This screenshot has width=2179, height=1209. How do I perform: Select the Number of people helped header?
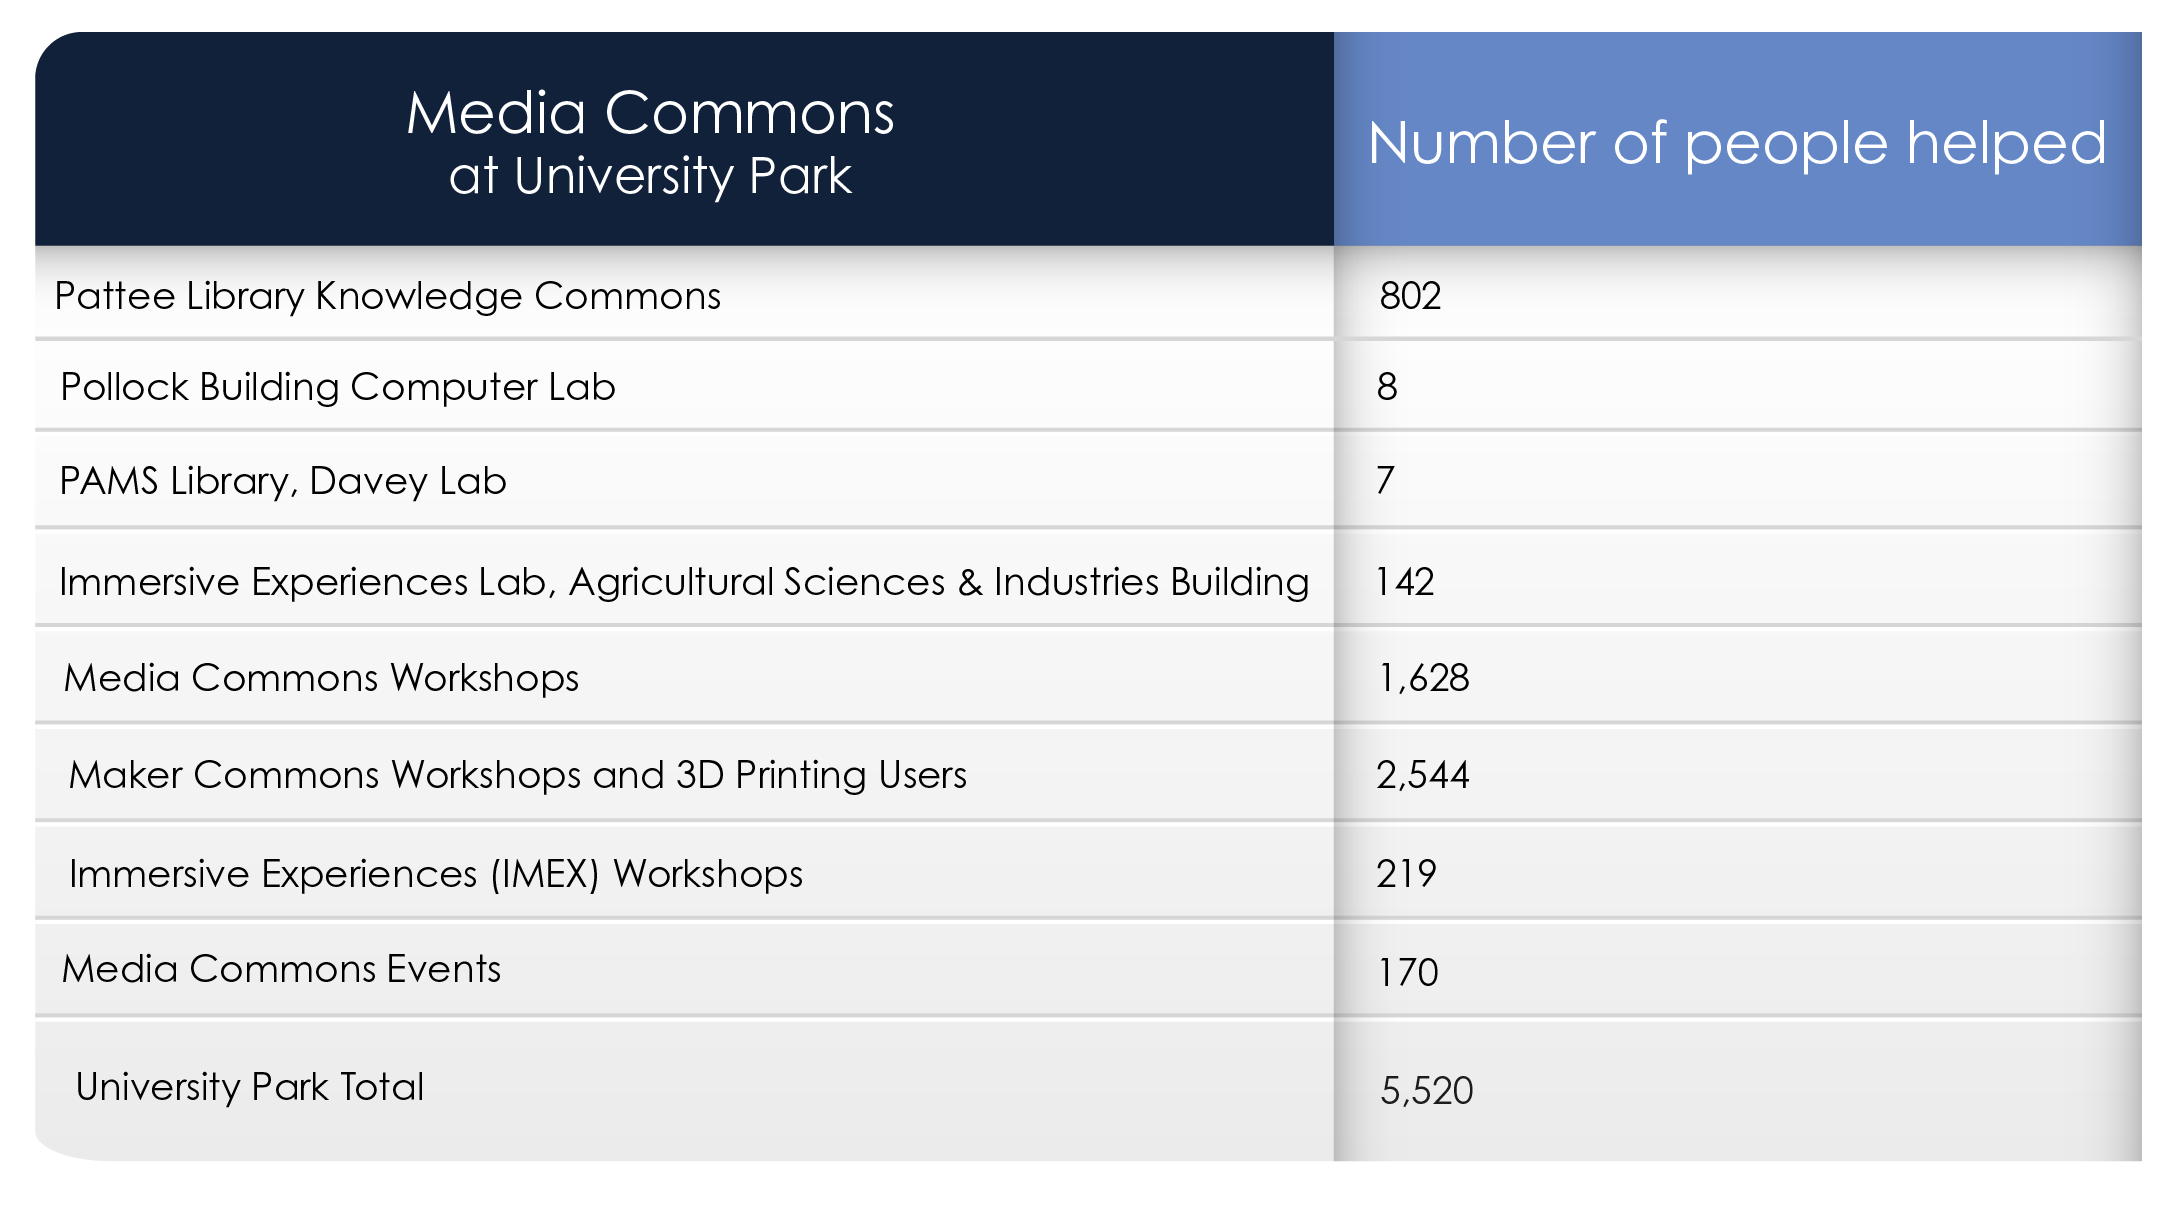1737,143
